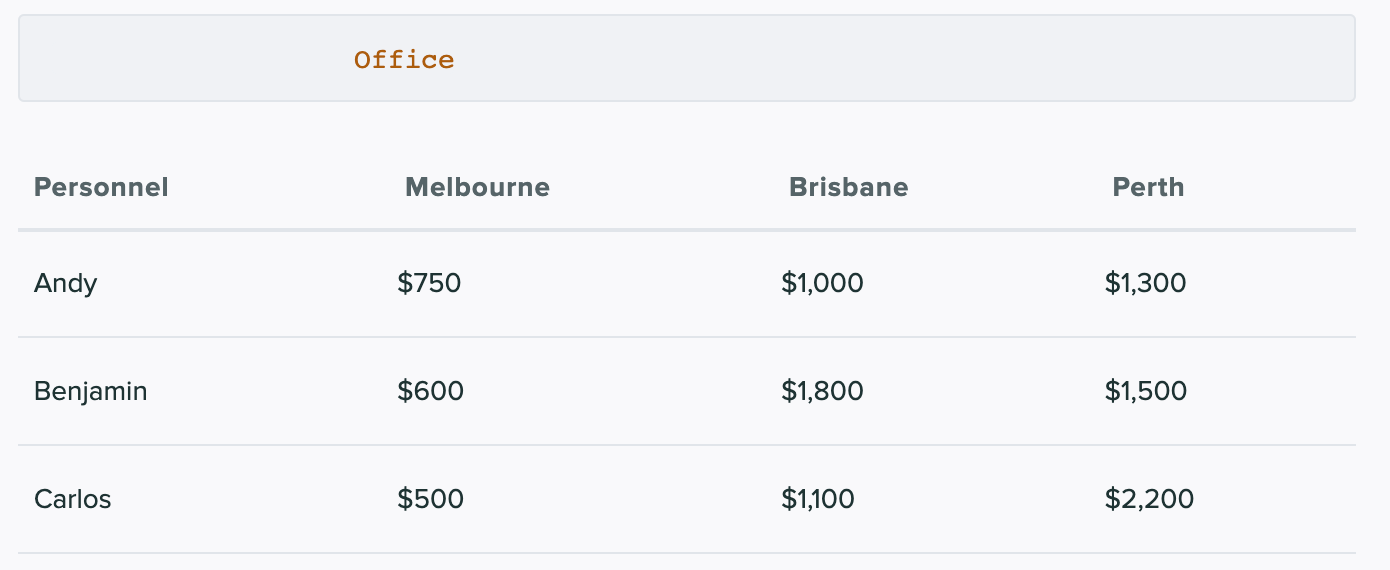Select the Perth column header
The width and height of the screenshot is (1390, 570).
click(x=1148, y=187)
